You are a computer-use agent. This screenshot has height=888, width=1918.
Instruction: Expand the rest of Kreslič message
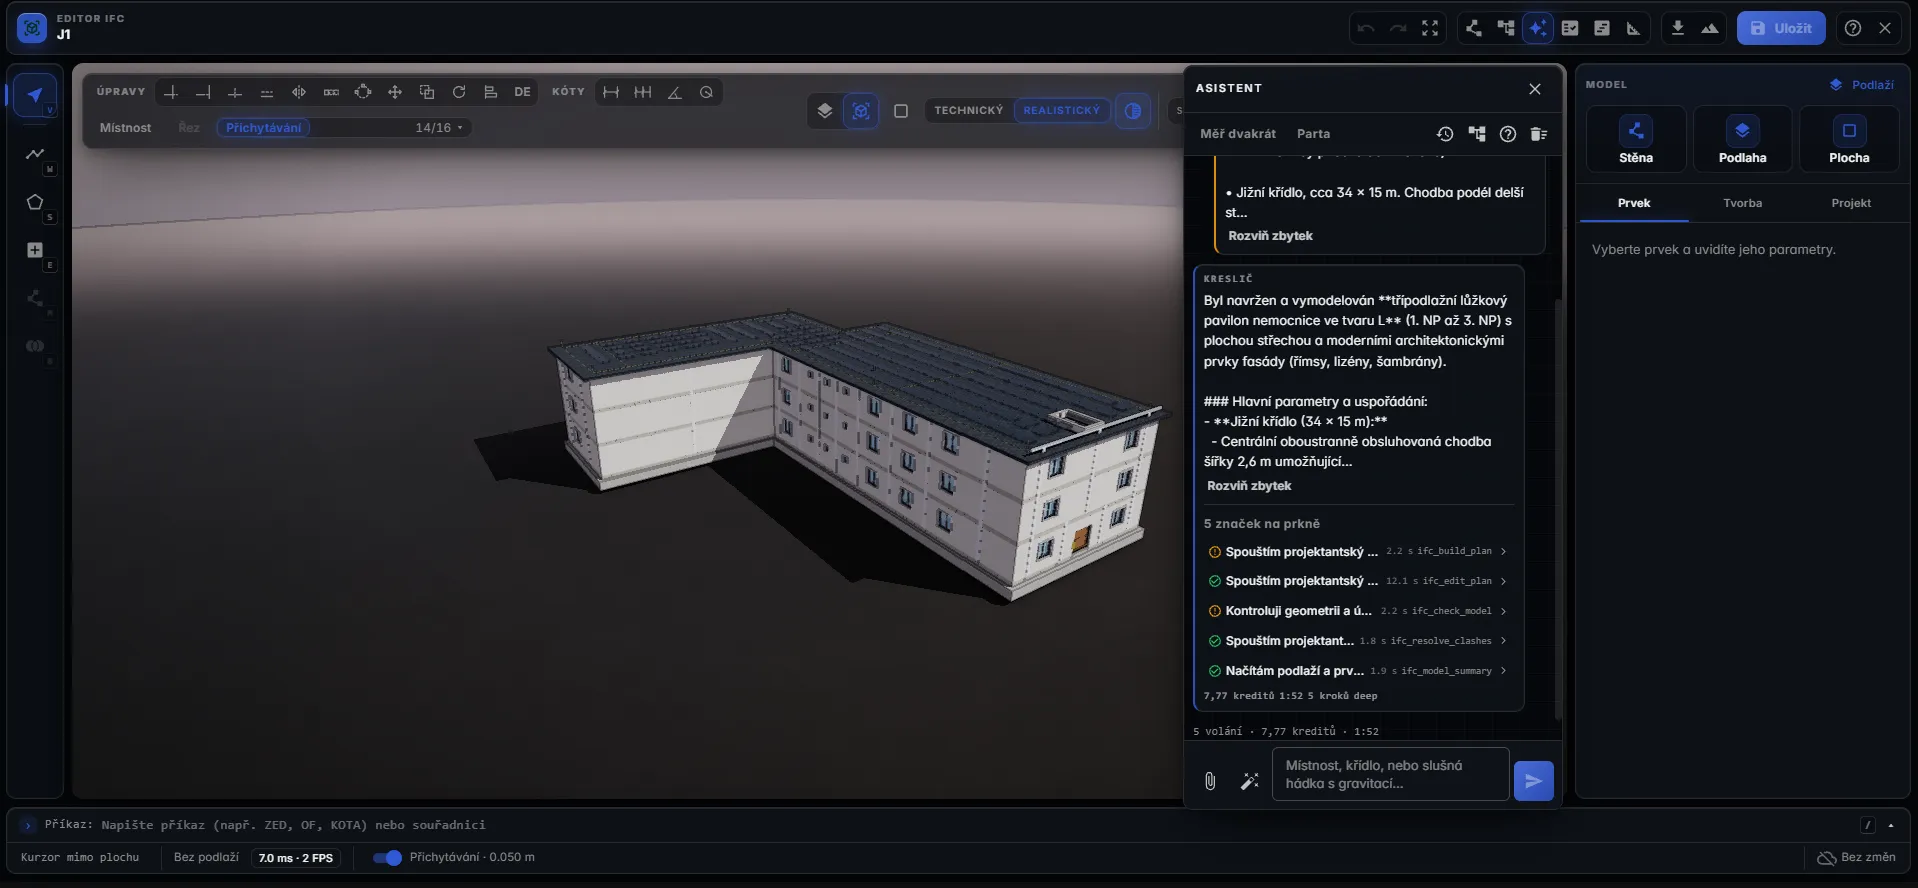(x=1249, y=486)
